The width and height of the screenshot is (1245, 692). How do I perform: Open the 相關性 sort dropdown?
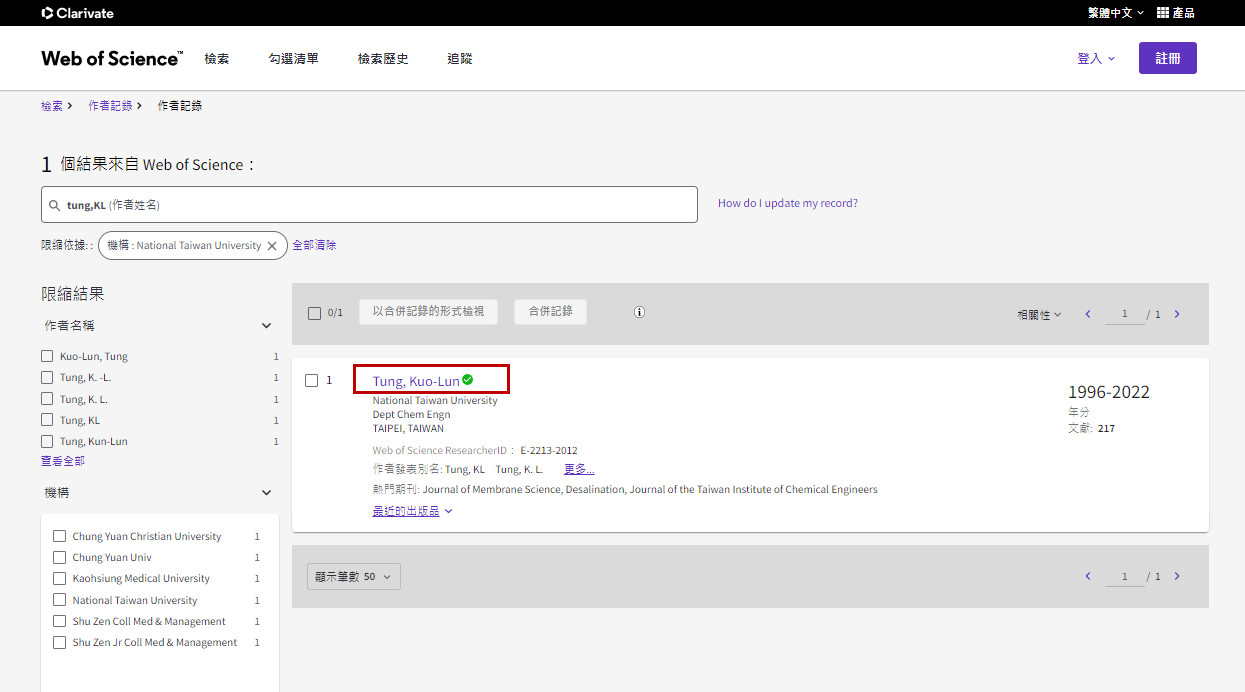[1039, 314]
